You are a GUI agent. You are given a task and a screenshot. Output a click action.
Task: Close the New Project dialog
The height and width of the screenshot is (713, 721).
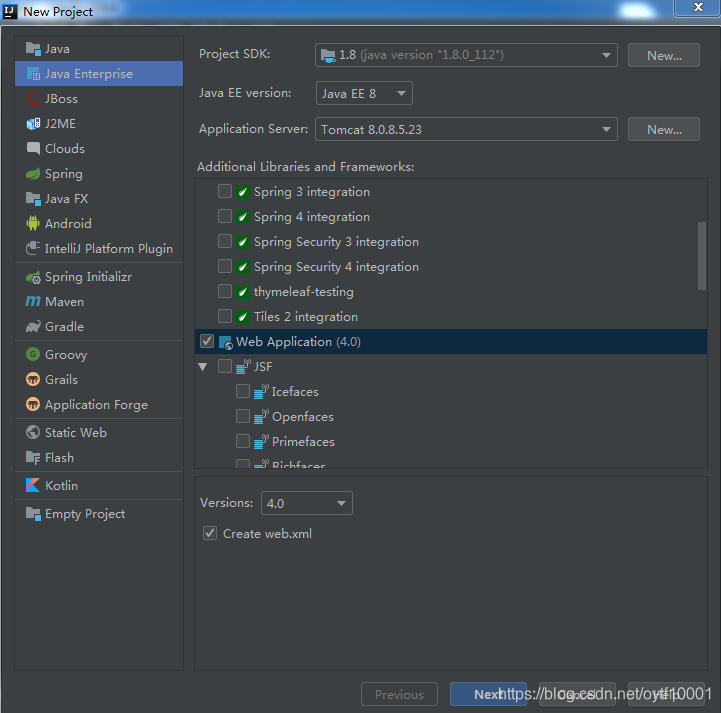click(698, 7)
